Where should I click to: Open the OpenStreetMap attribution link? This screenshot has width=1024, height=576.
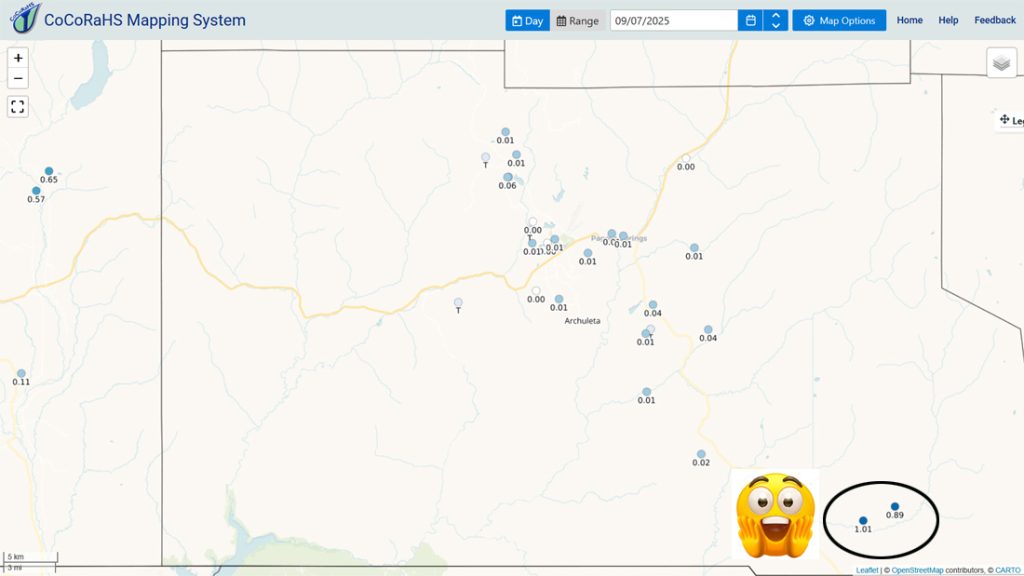point(917,570)
